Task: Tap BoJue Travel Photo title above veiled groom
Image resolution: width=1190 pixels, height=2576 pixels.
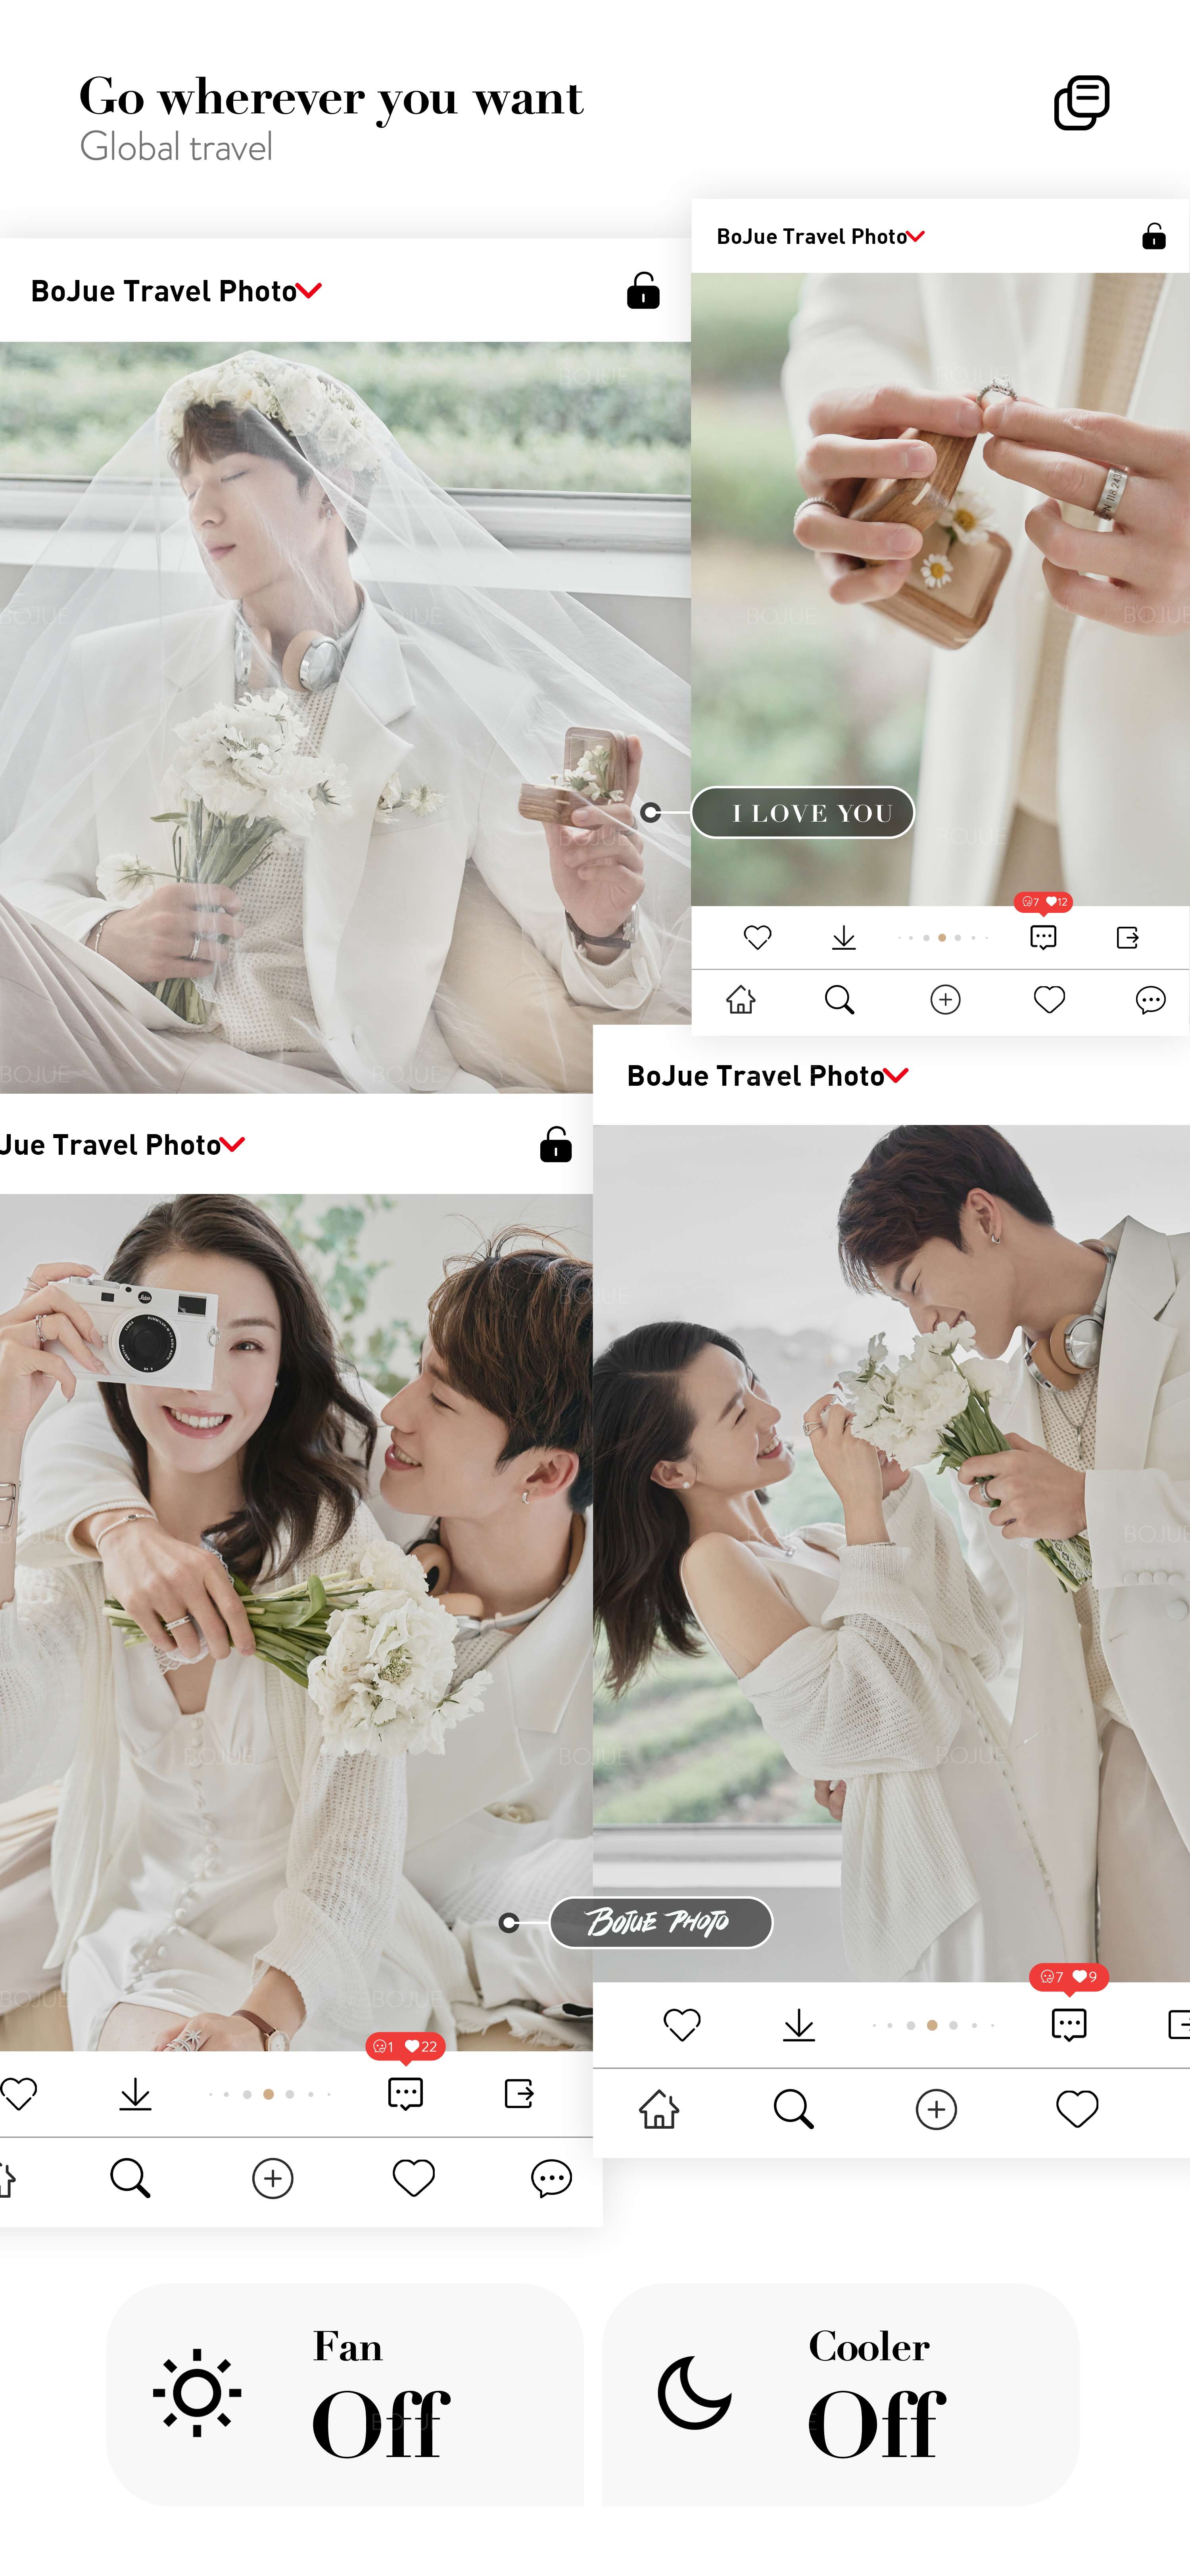Action: click(163, 291)
